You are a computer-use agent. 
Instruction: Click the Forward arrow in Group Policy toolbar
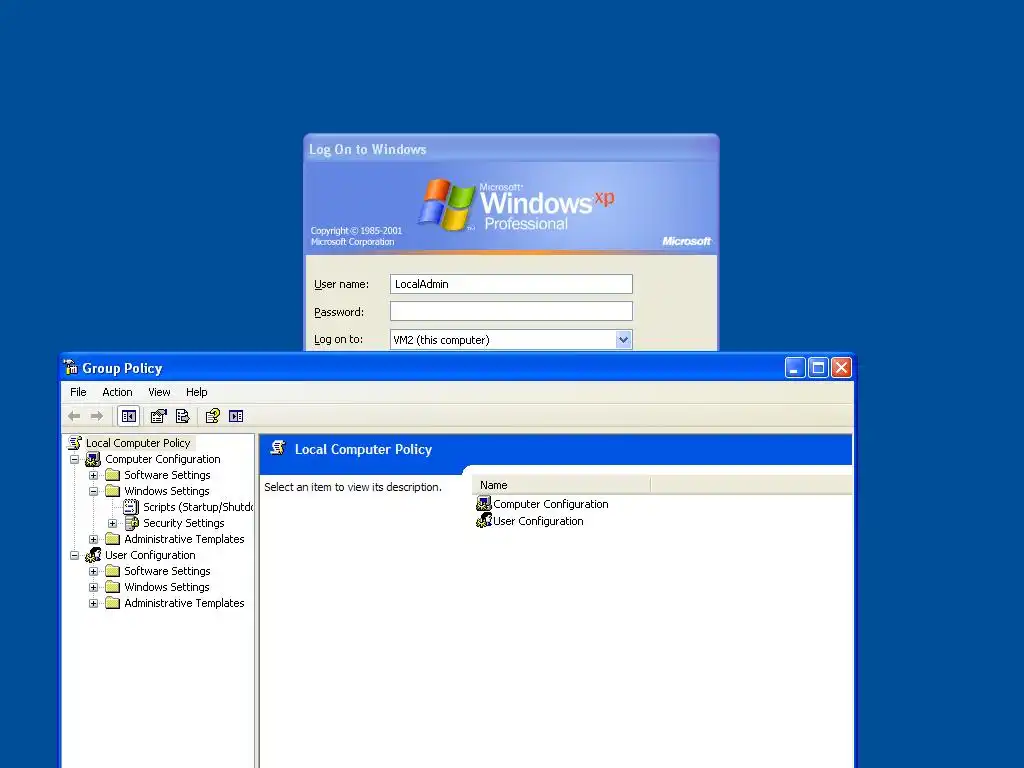point(97,416)
